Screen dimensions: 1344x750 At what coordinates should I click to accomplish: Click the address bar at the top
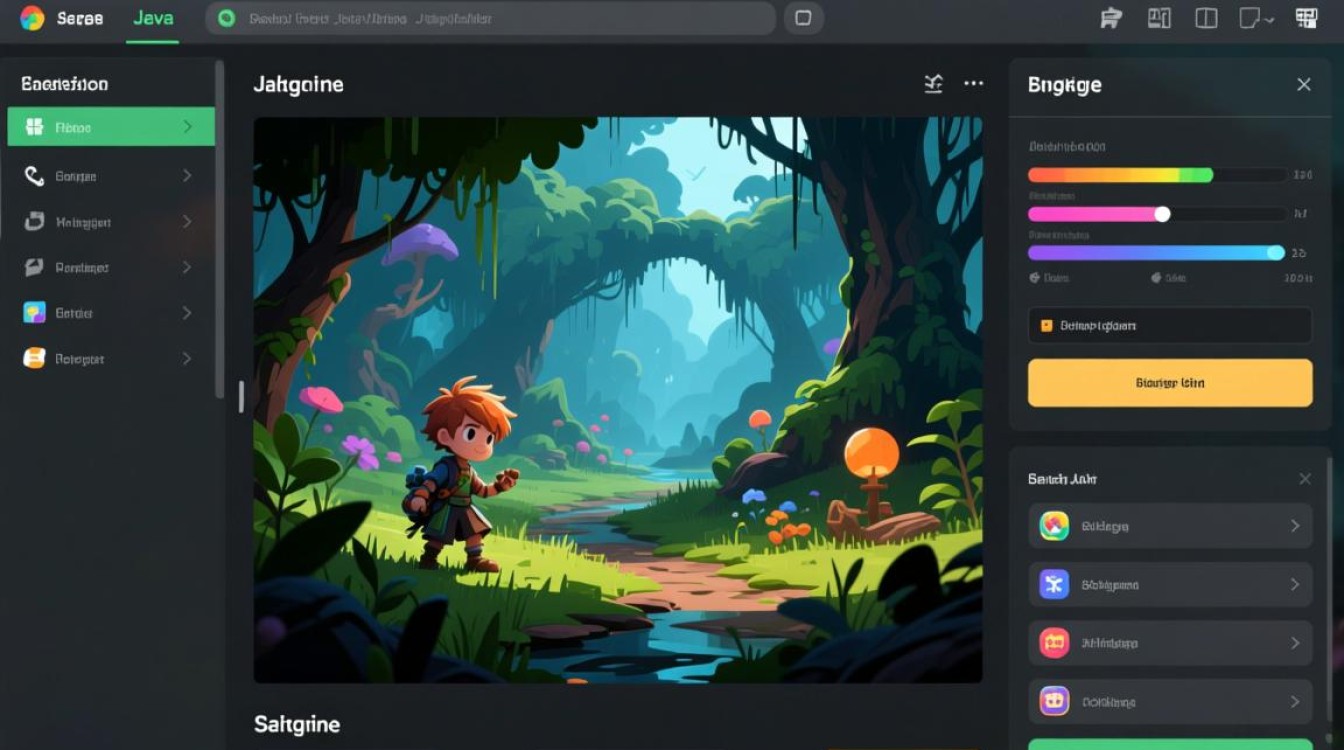490,18
